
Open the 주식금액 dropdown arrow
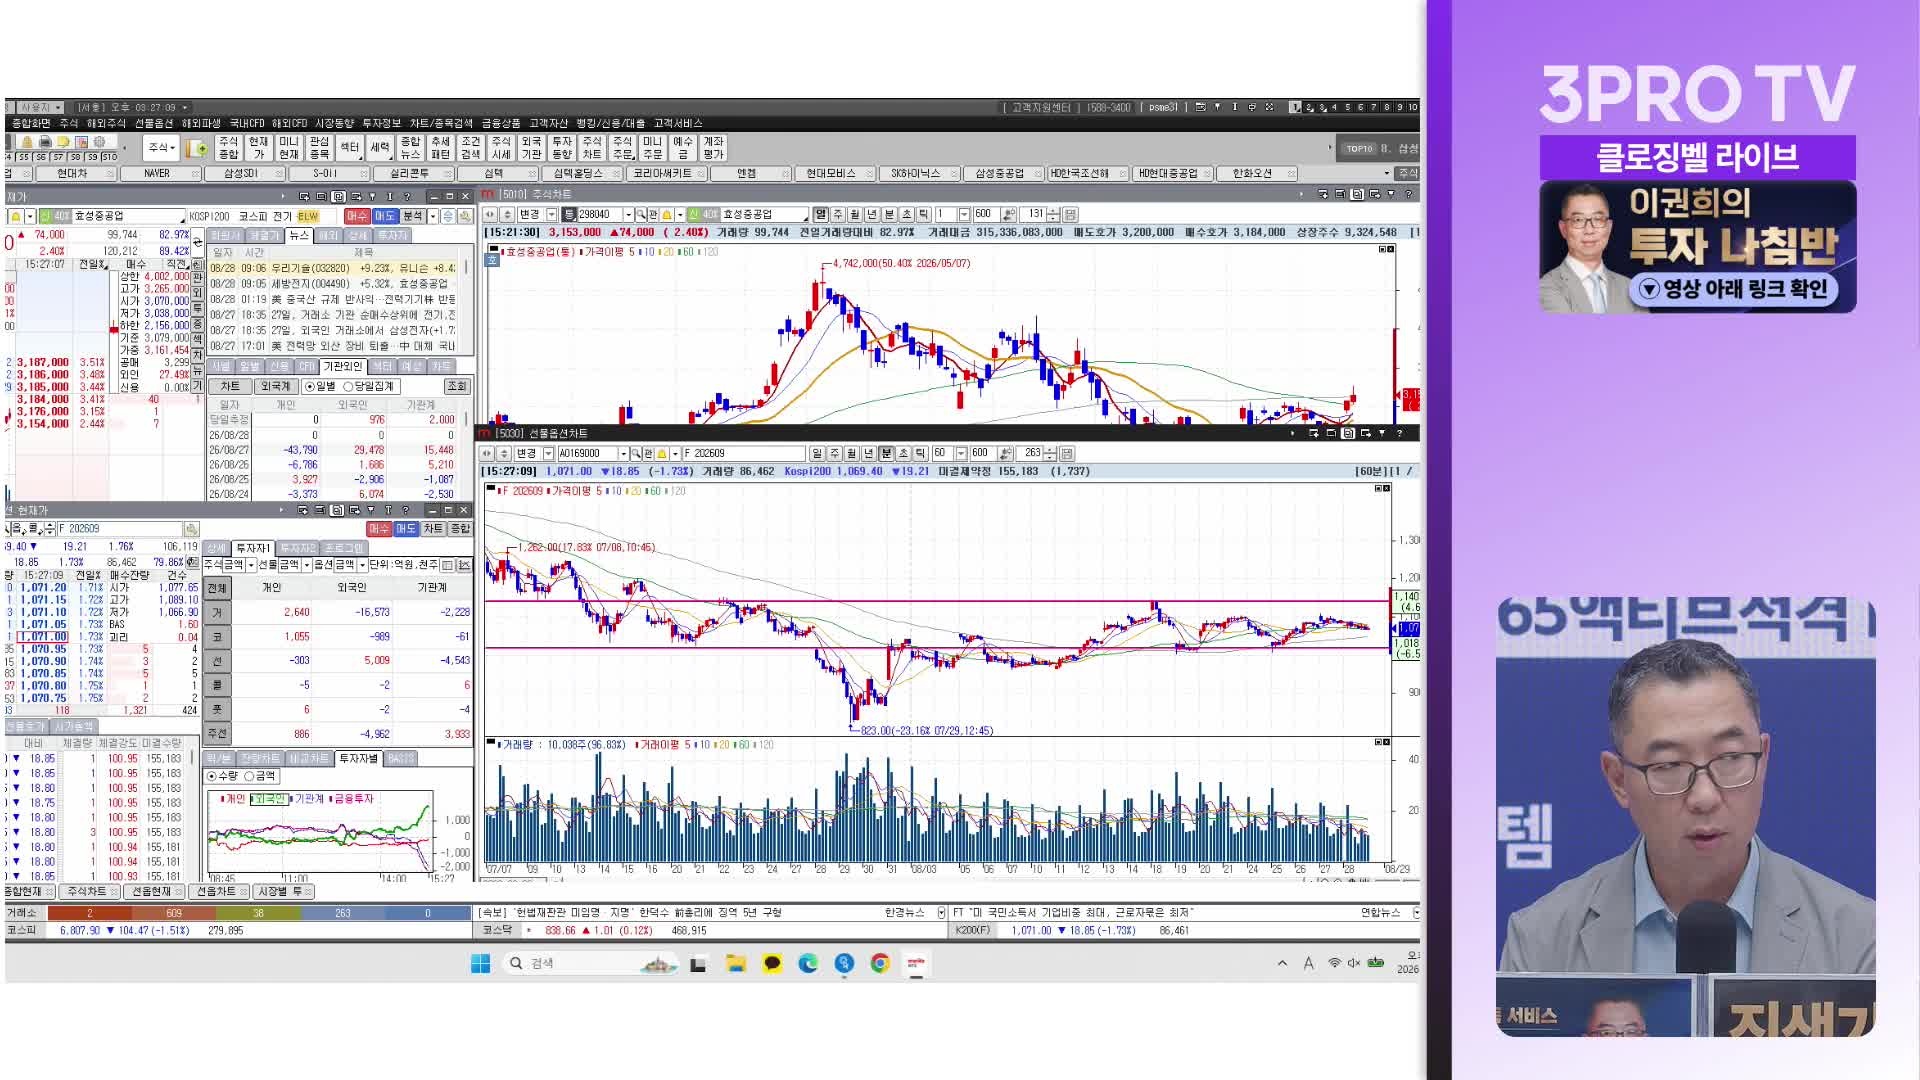click(250, 565)
